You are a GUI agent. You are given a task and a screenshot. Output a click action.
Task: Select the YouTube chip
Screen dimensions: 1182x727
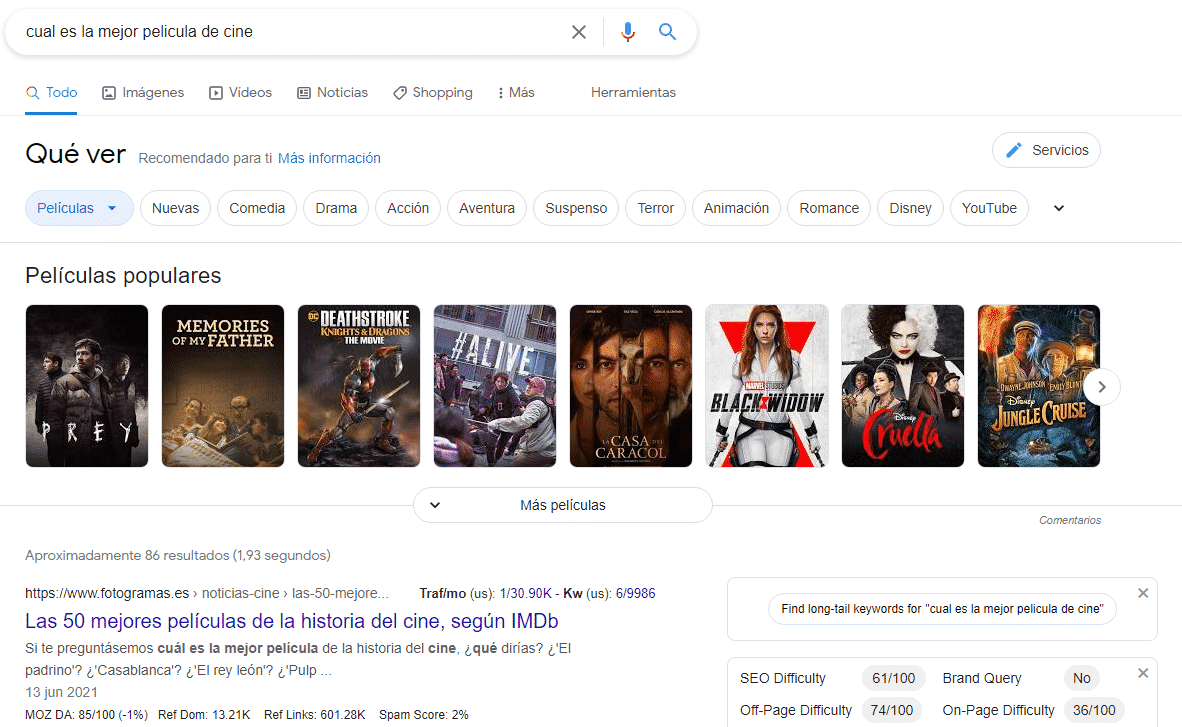989,208
